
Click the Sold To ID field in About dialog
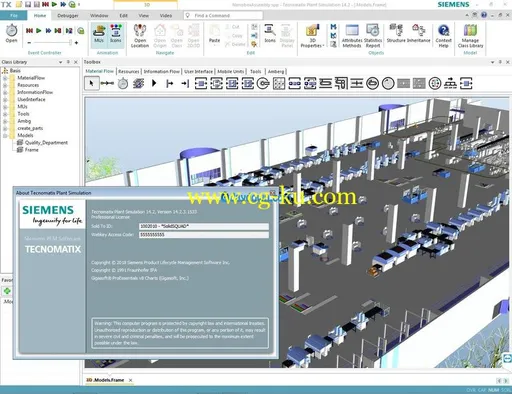coord(204,226)
